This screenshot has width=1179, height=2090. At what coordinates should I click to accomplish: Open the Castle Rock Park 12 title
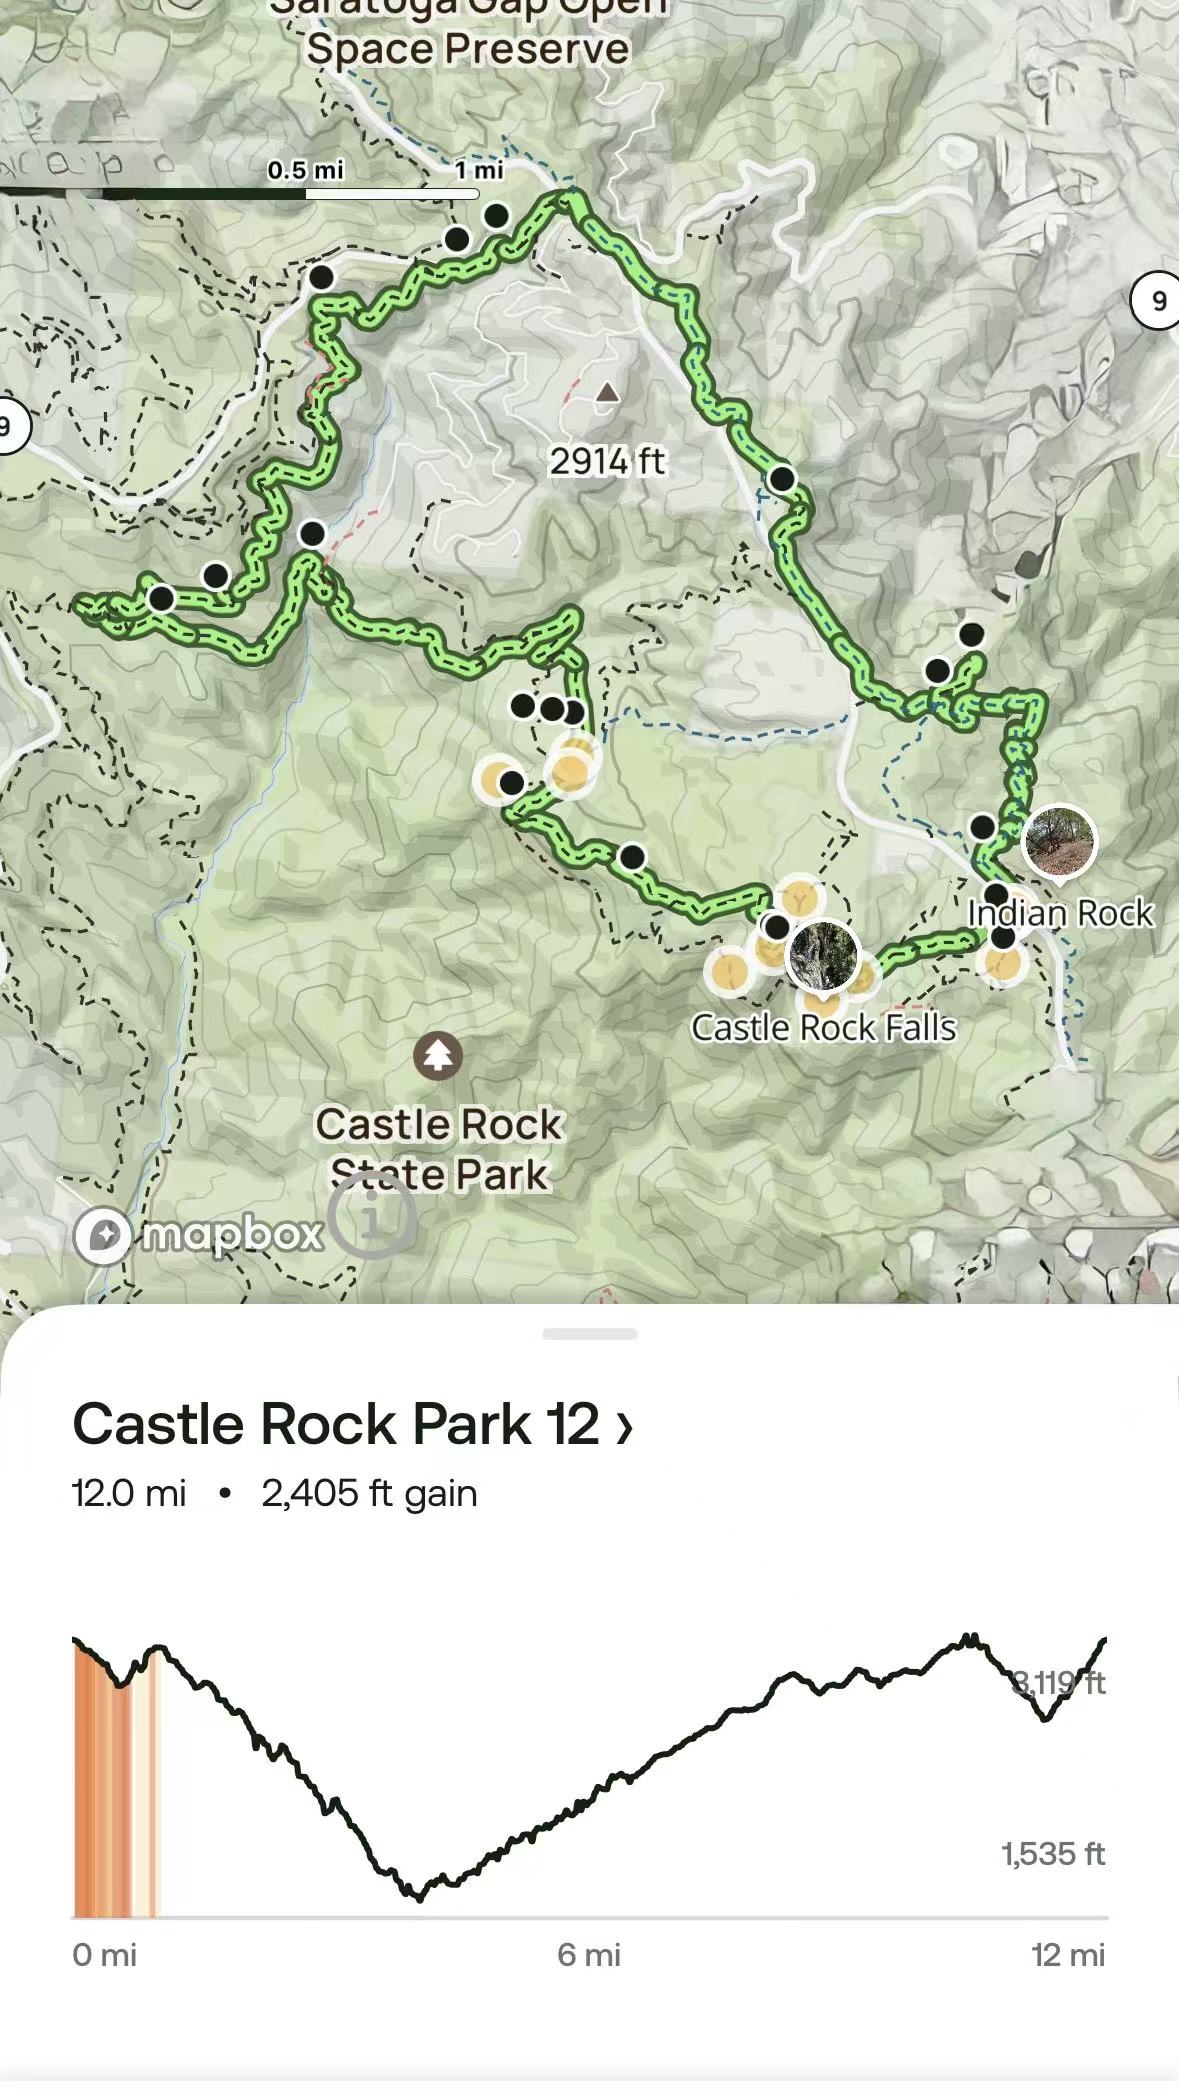tap(336, 1424)
